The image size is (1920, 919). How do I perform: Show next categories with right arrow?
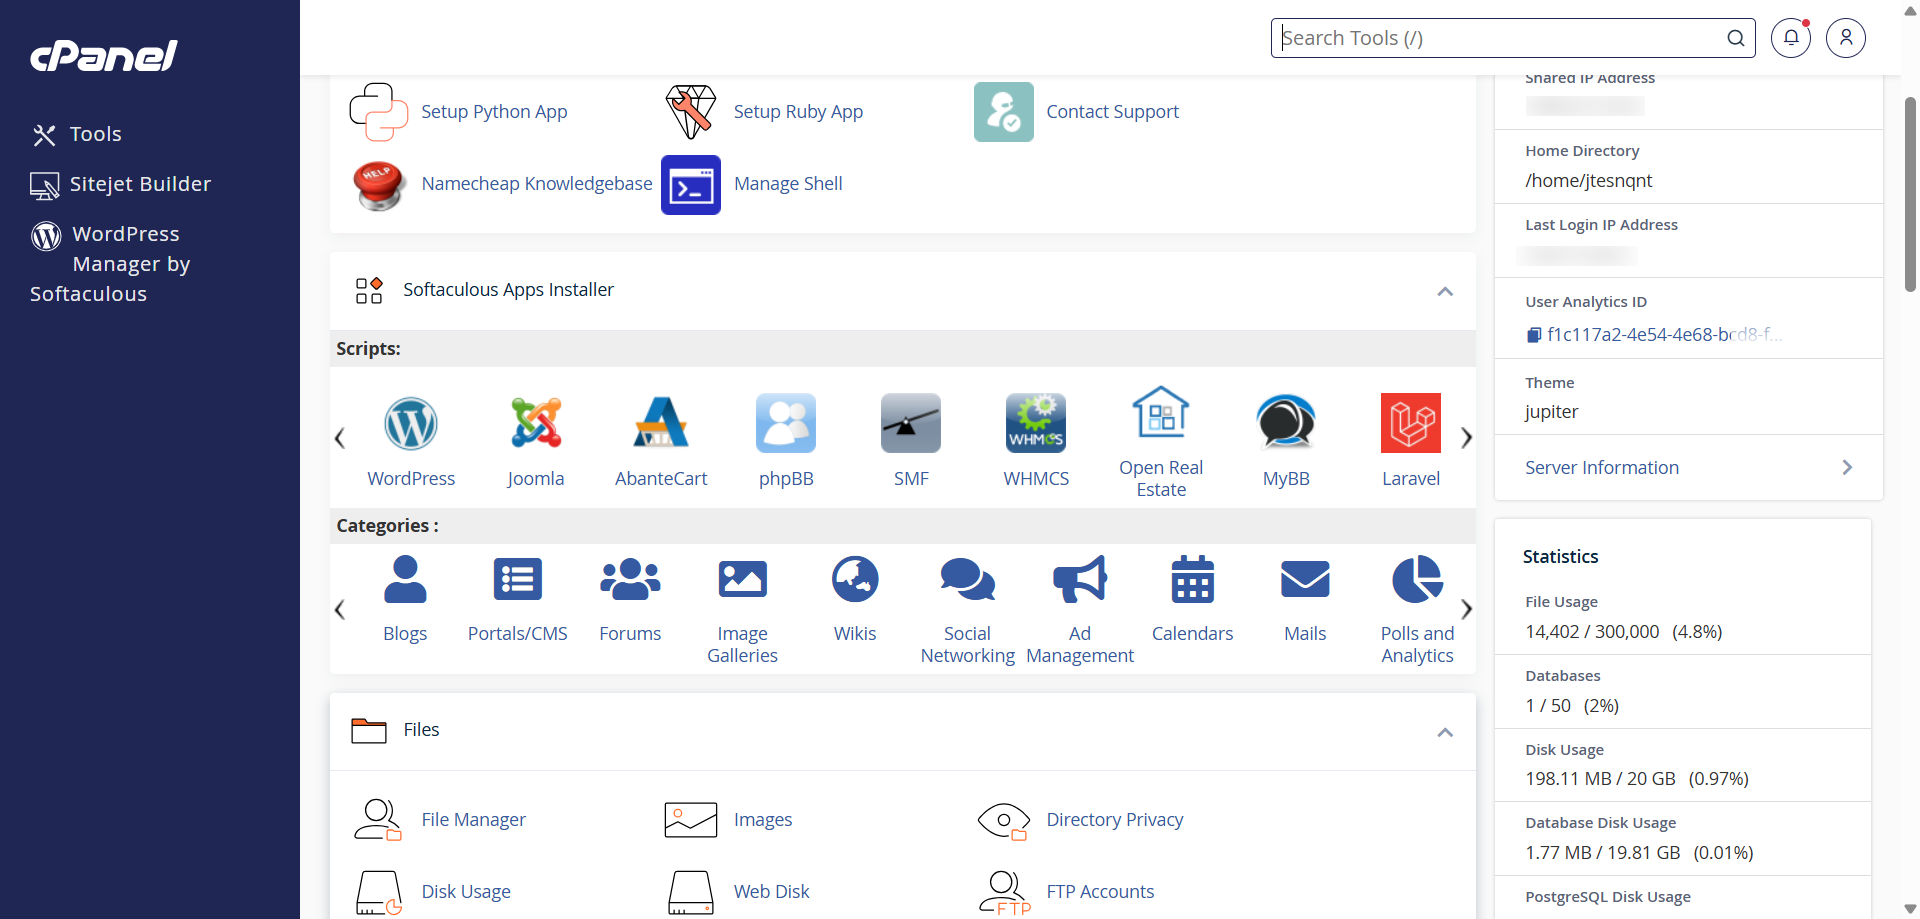(x=1466, y=609)
